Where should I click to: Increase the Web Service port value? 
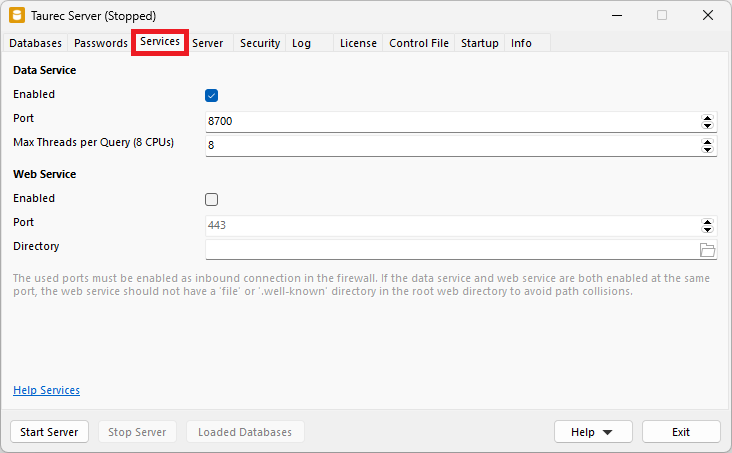click(x=707, y=222)
